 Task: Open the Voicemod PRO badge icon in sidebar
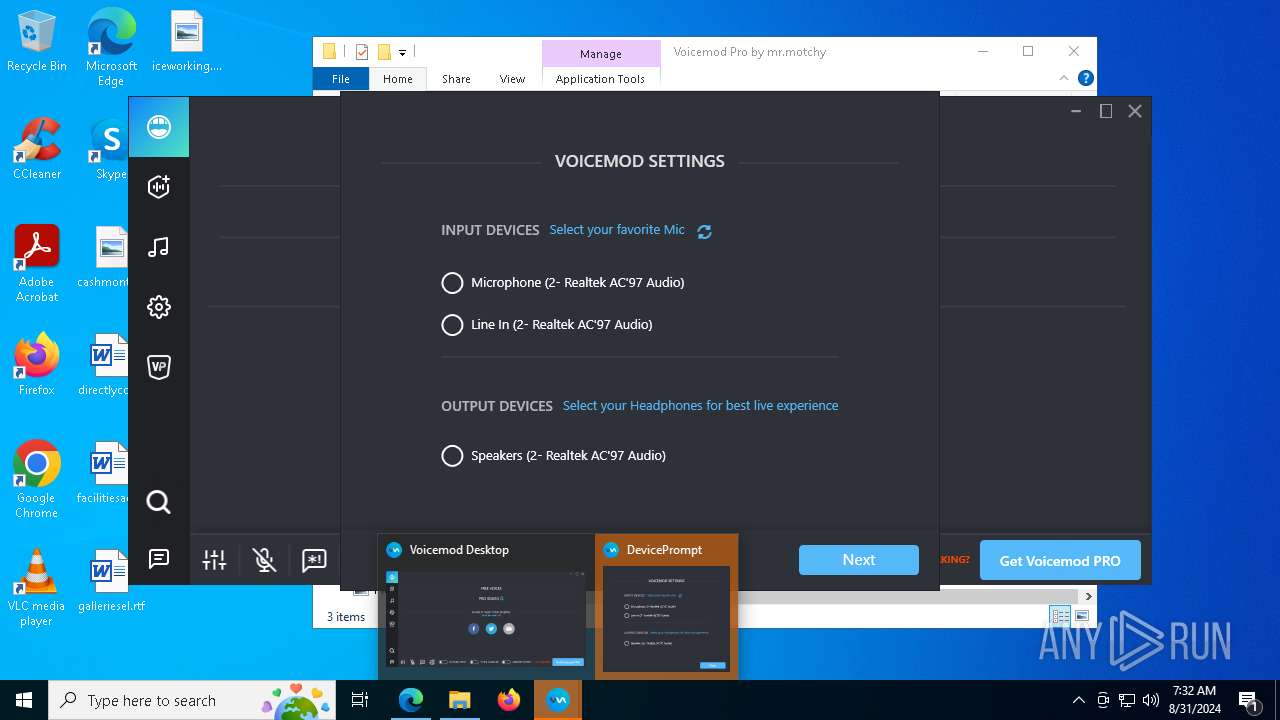pos(159,367)
